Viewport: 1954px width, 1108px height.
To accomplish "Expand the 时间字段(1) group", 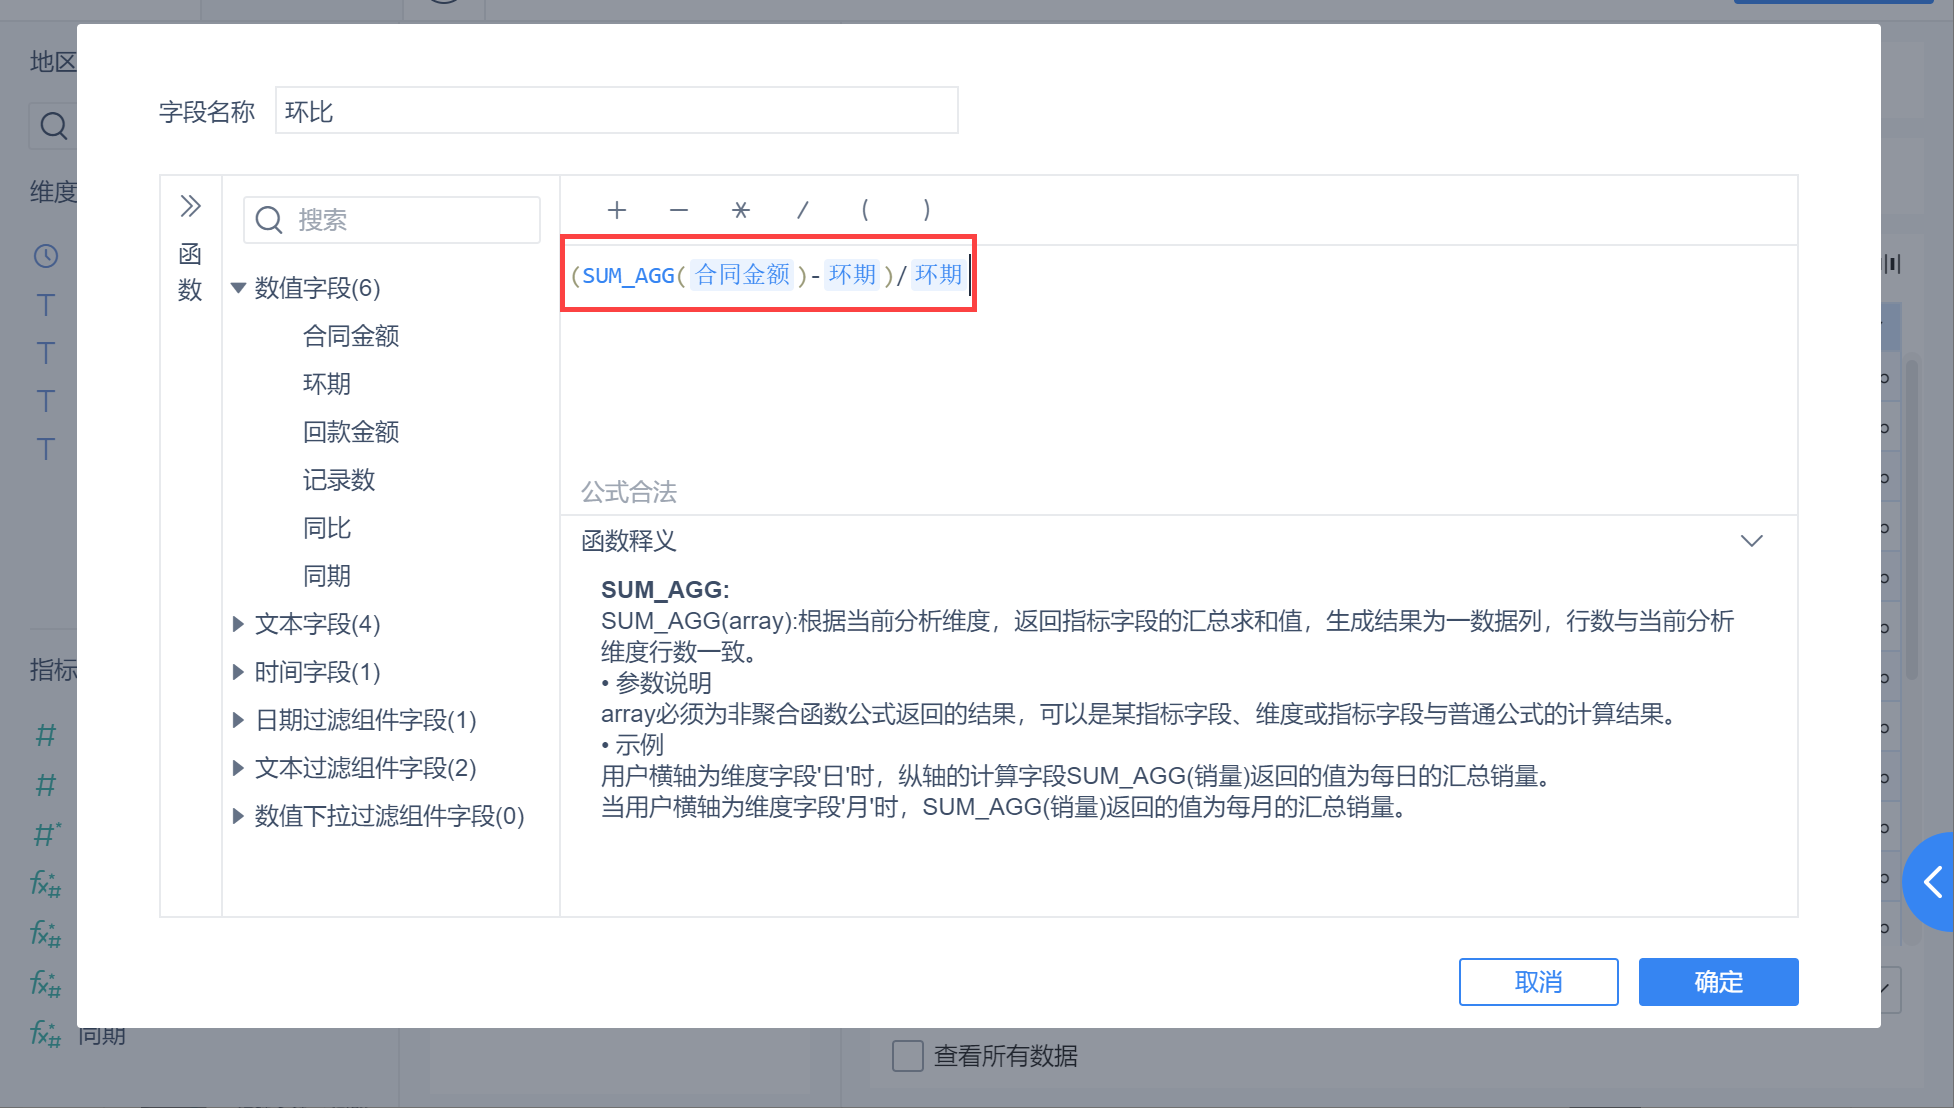I will point(238,672).
